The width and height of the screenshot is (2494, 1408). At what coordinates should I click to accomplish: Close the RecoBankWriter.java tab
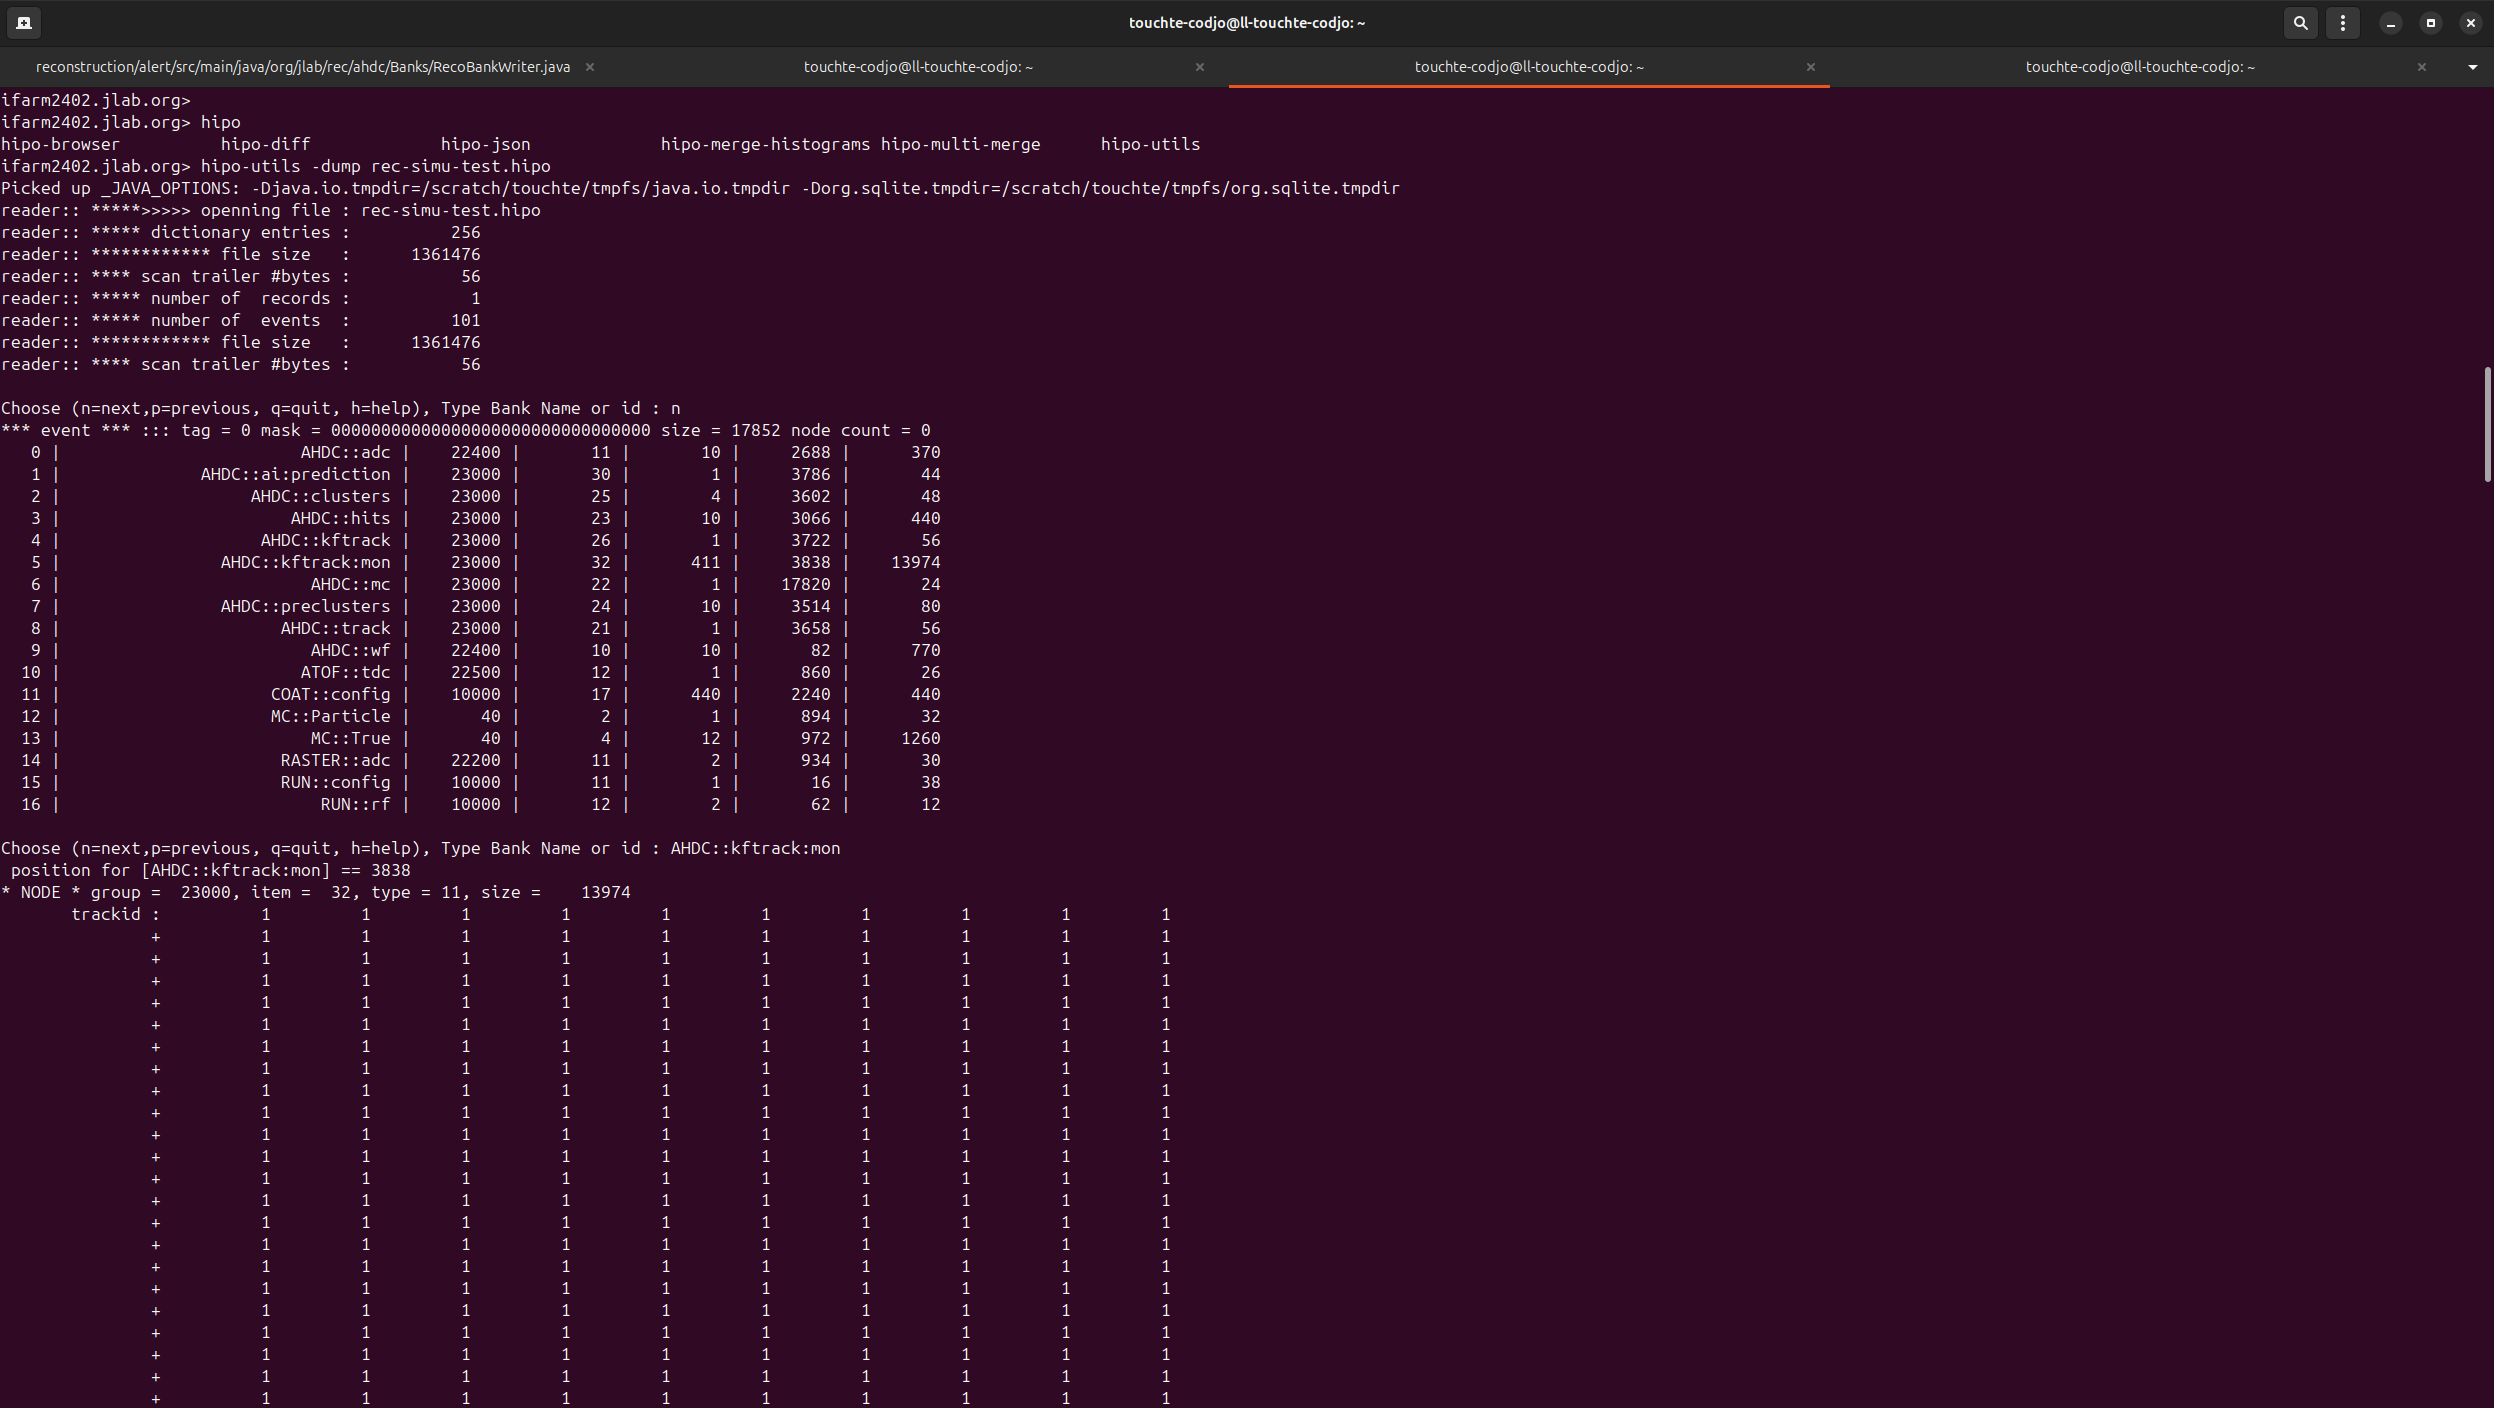590,67
